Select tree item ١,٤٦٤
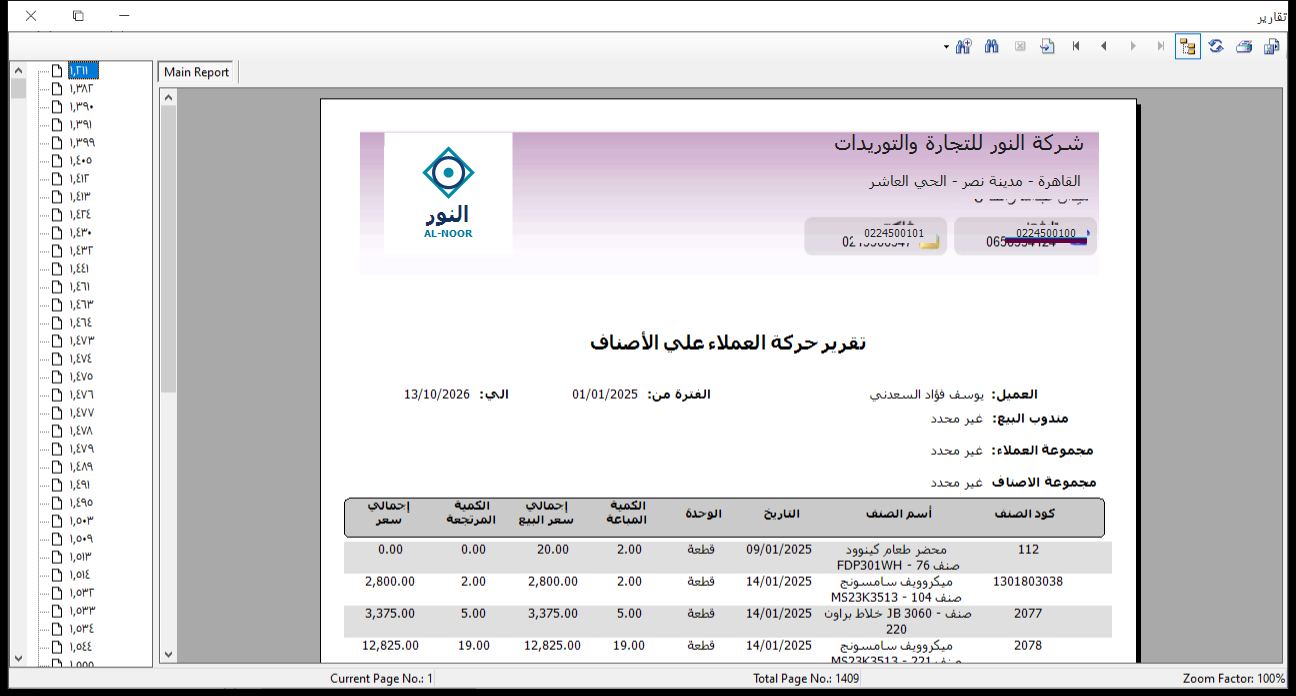Screen dimensions: 1296x696 pyautogui.click(x=81, y=323)
